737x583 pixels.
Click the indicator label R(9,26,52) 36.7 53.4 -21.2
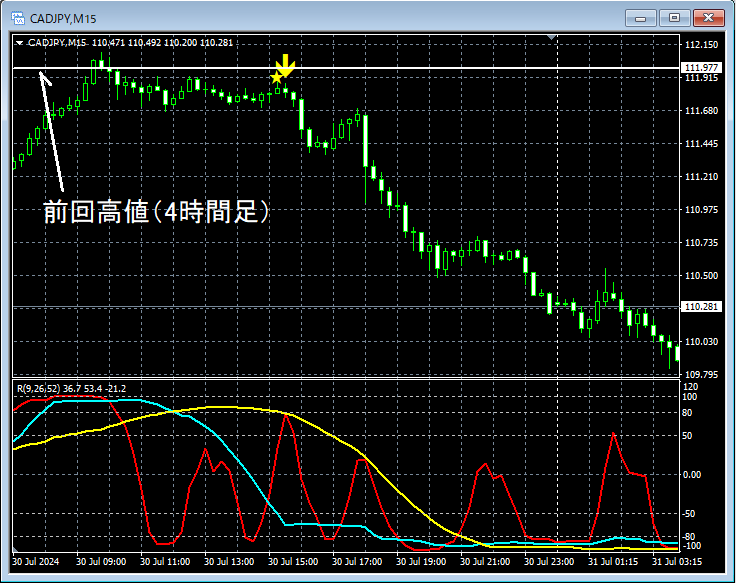coord(71,389)
